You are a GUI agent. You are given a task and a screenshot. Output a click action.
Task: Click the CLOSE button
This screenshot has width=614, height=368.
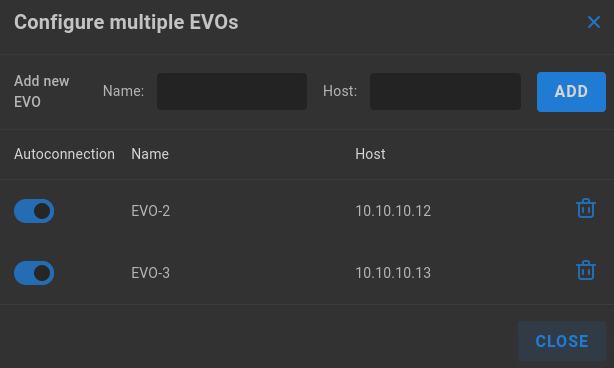click(x=562, y=341)
